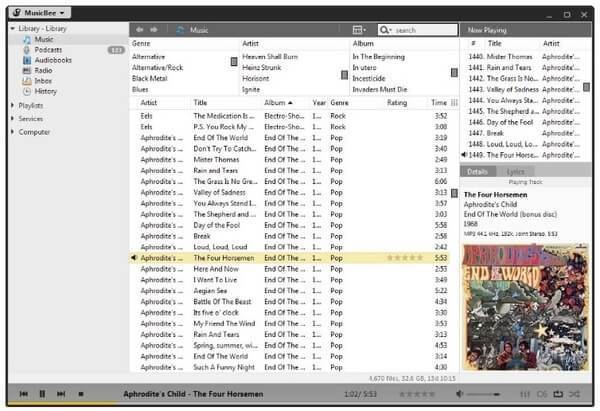600x411 pixels.
Task: Open the equalizer from player bar
Action: point(525,394)
